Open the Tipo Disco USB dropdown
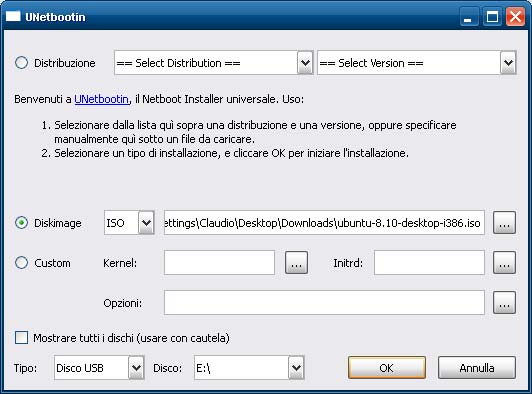 coord(99,368)
